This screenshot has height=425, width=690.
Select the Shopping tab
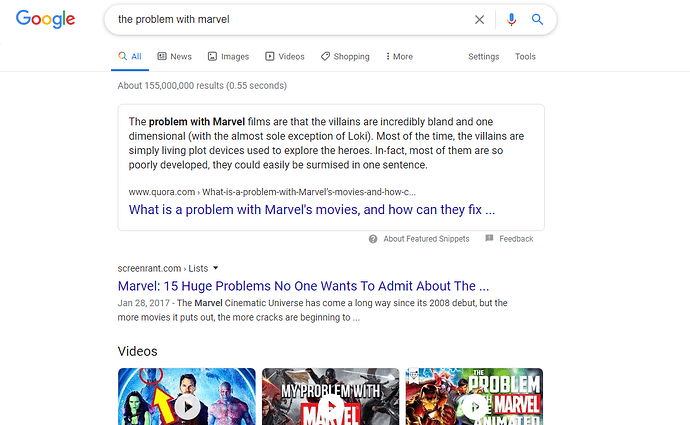[345, 56]
